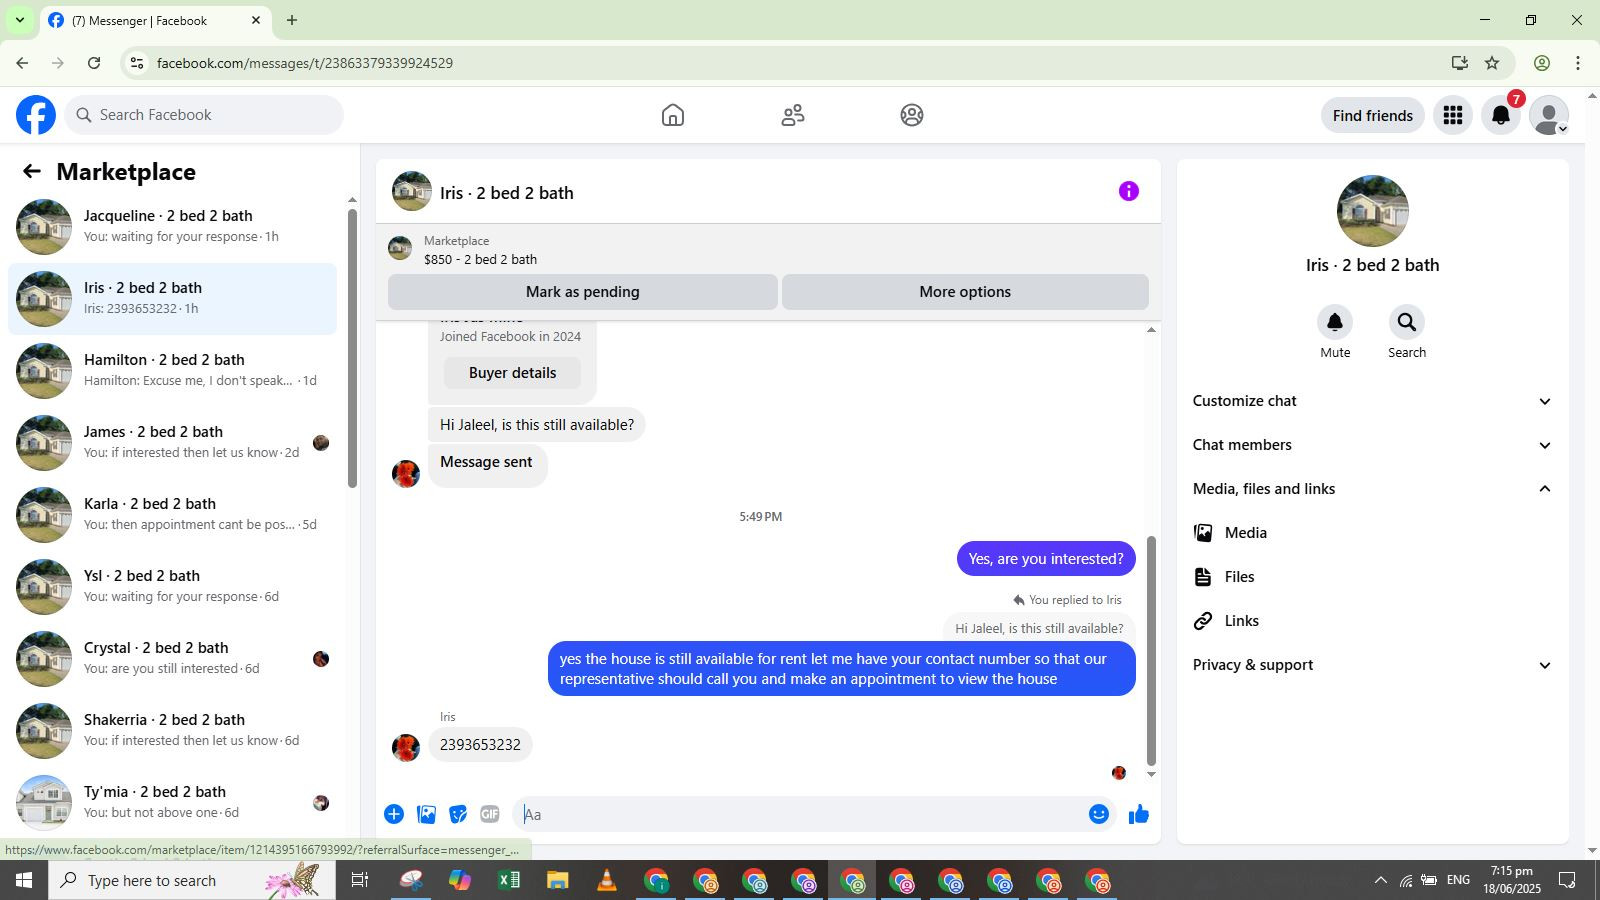This screenshot has height=900, width=1600.
Task: Click the chat message scrollbar
Action: pos(1151,650)
